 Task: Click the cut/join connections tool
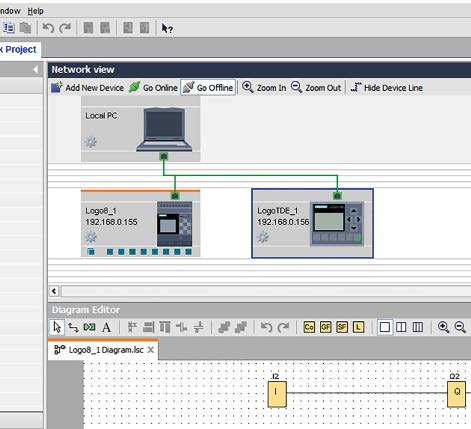click(x=89, y=327)
